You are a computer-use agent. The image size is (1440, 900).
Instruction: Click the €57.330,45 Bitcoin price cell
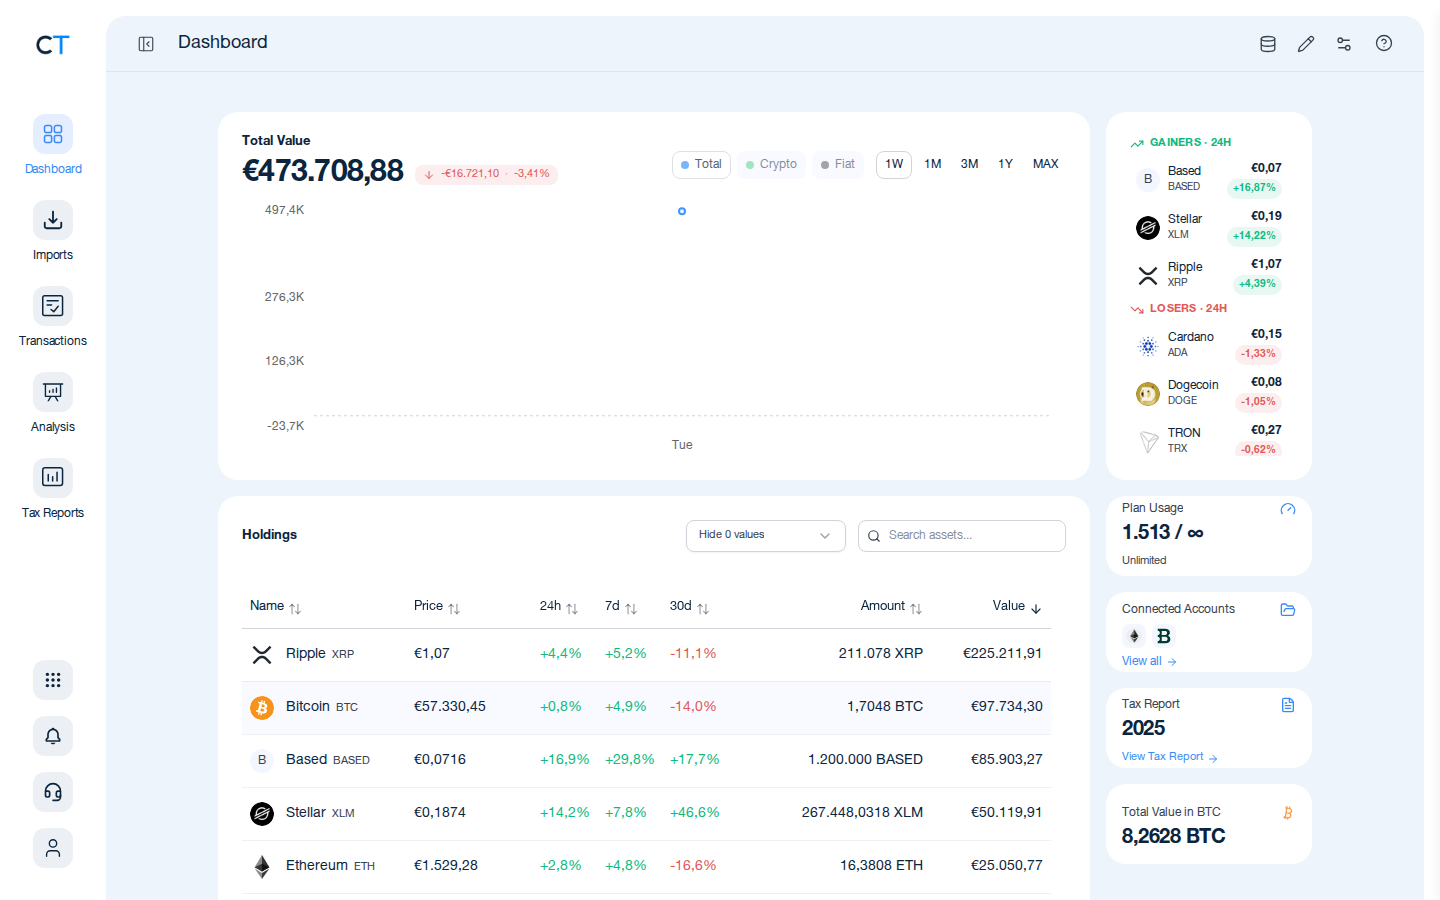(450, 707)
